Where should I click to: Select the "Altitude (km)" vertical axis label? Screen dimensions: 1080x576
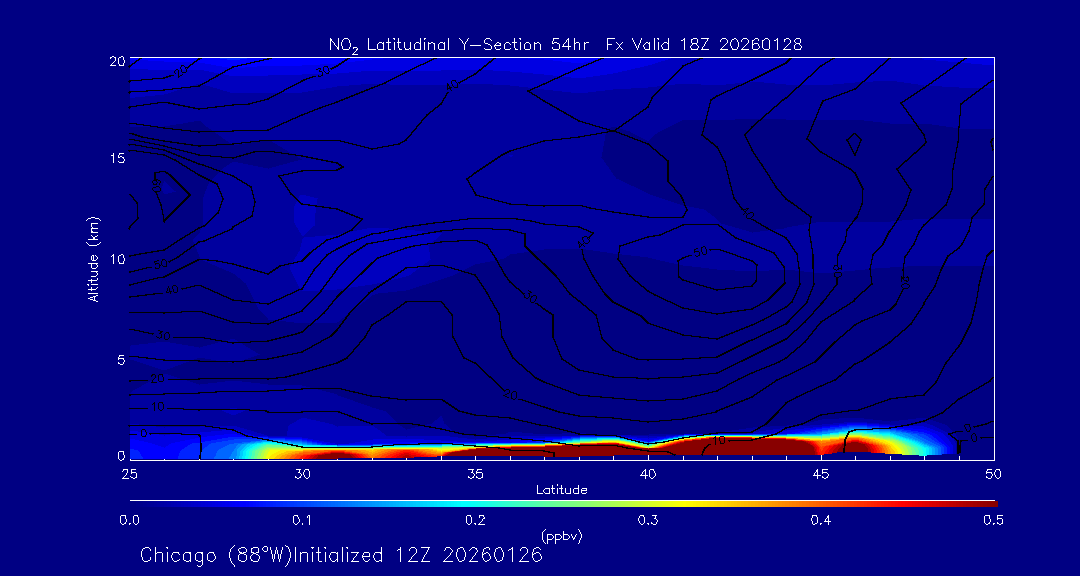93,257
